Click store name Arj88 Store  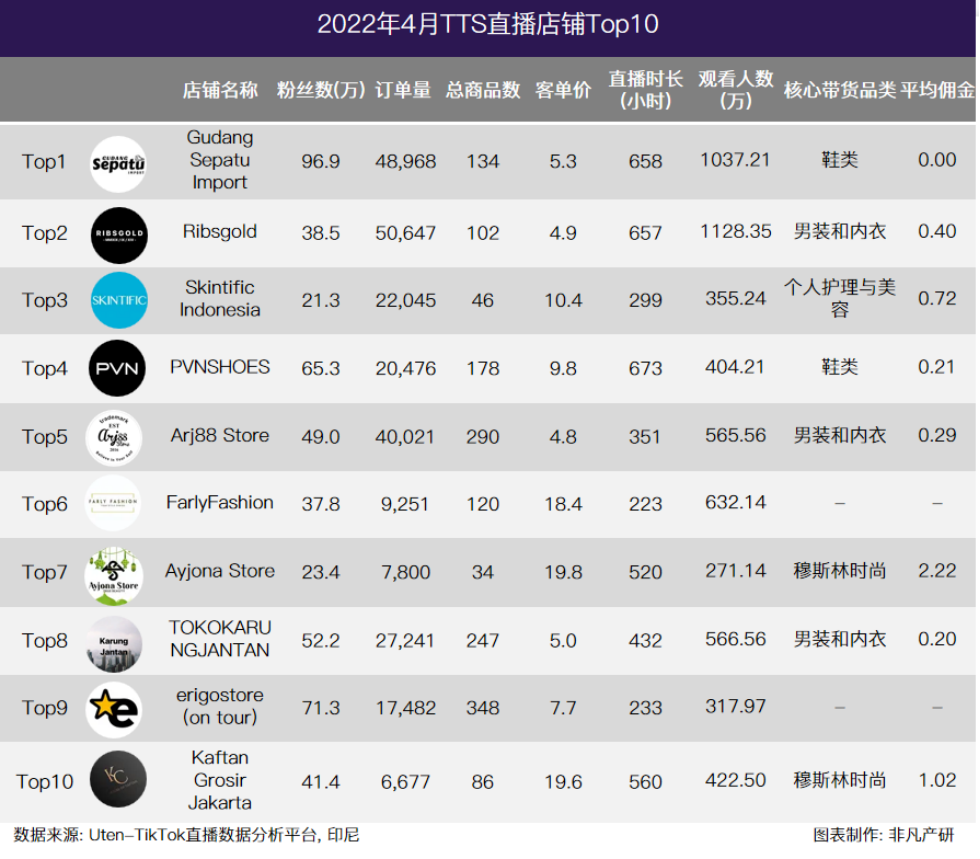220,435
